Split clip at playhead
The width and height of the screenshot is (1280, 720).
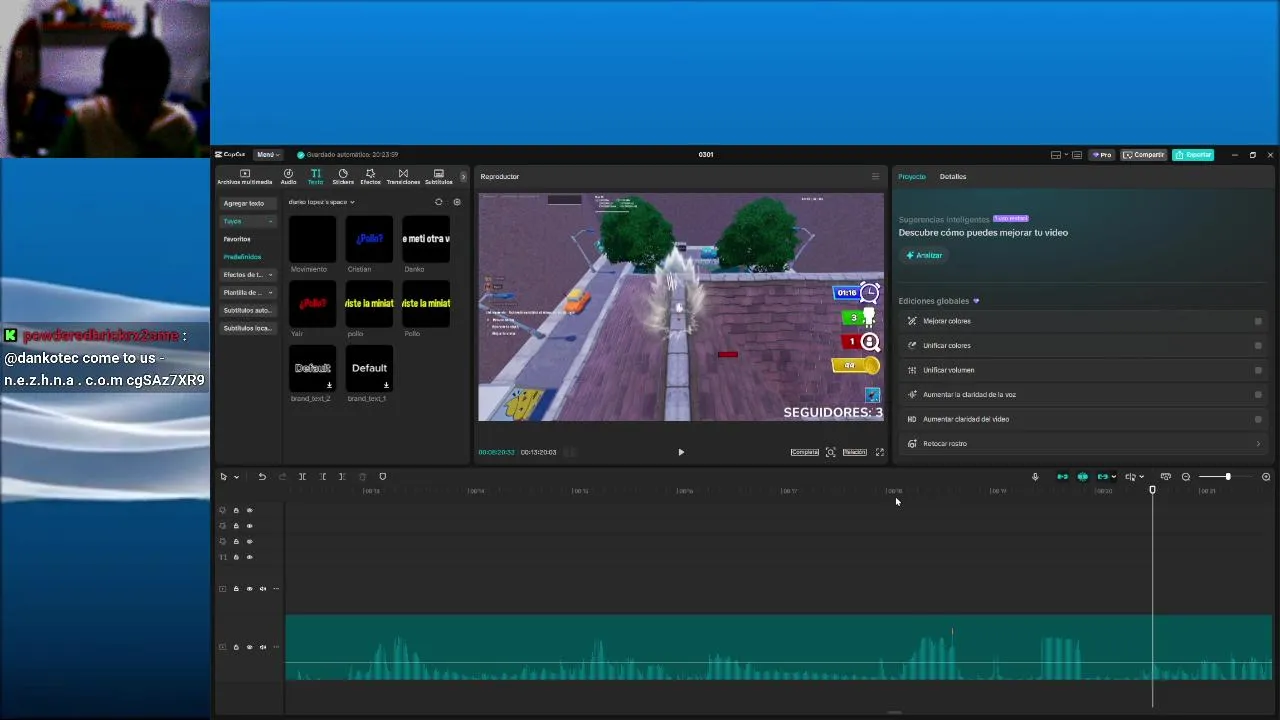pyautogui.click(x=302, y=477)
